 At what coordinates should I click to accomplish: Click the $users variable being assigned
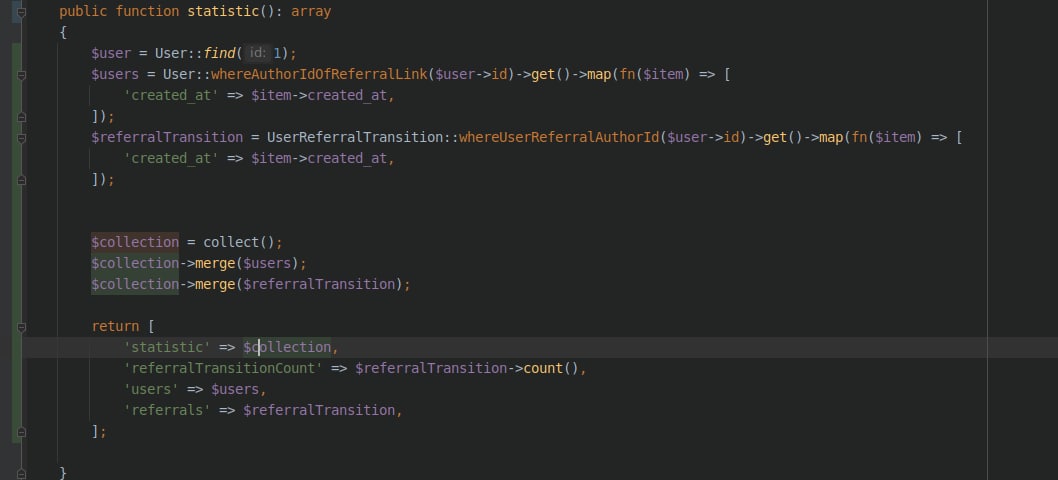(115, 74)
